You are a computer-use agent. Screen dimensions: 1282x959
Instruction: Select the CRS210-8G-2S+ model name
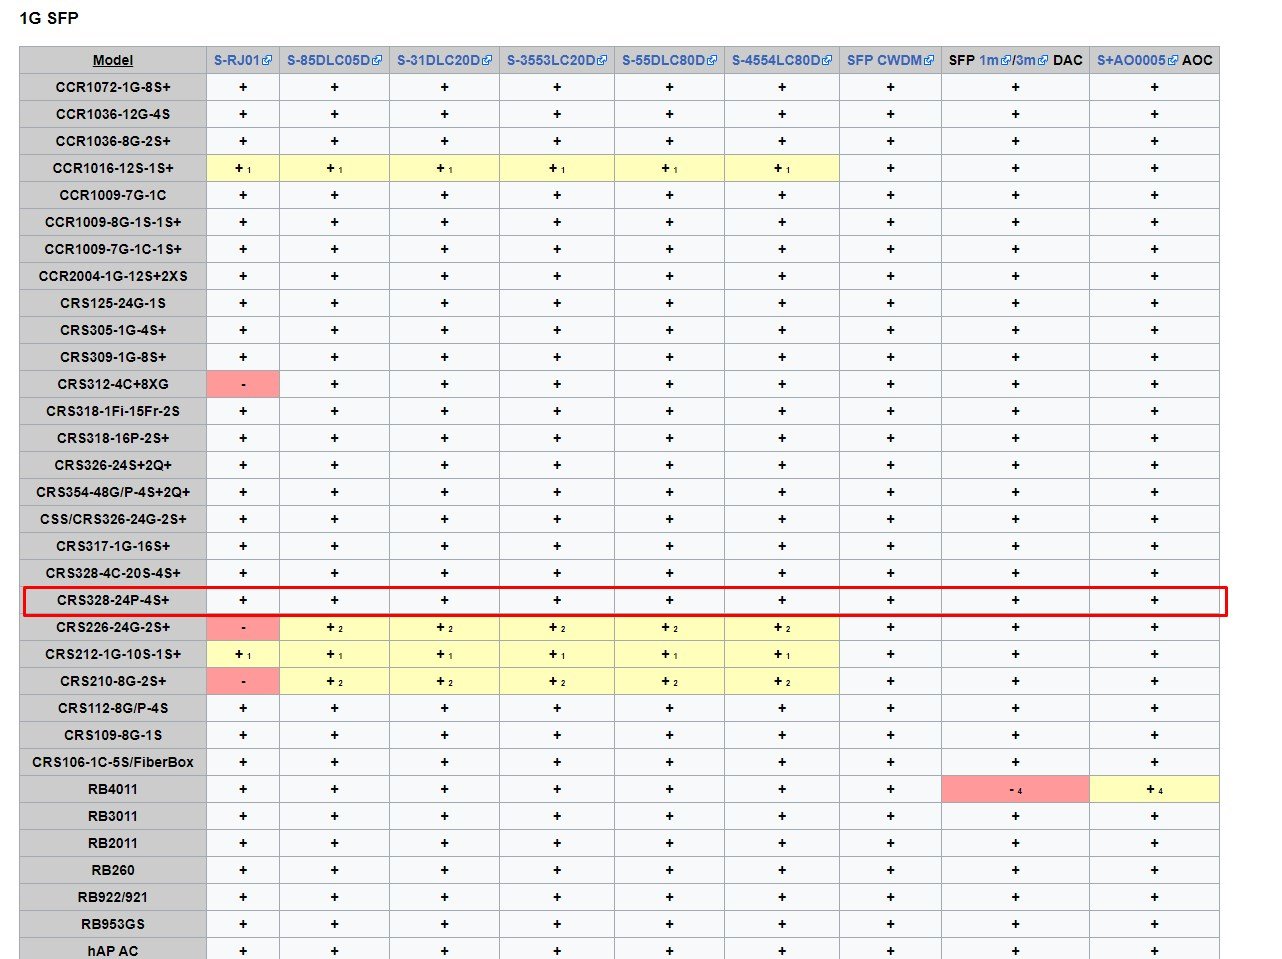(113, 681)
